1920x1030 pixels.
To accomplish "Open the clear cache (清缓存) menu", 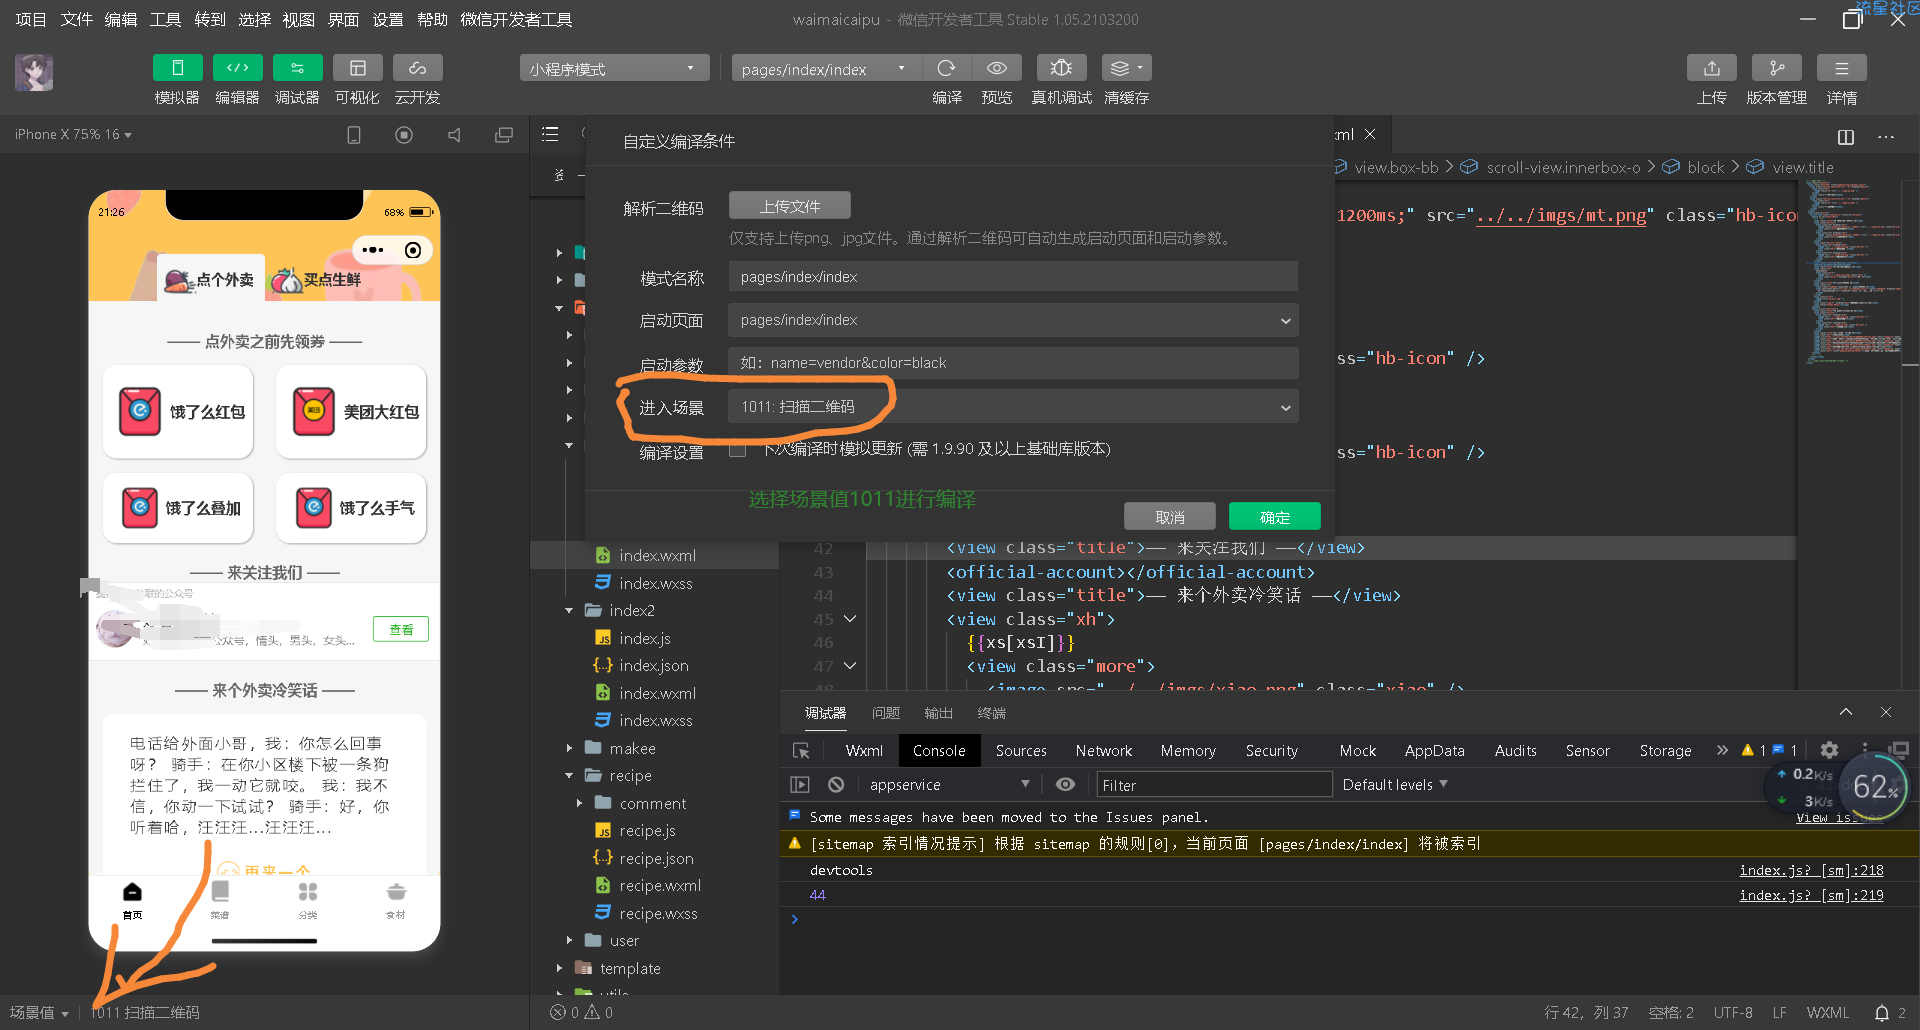I will click(x=1126, y=68).
